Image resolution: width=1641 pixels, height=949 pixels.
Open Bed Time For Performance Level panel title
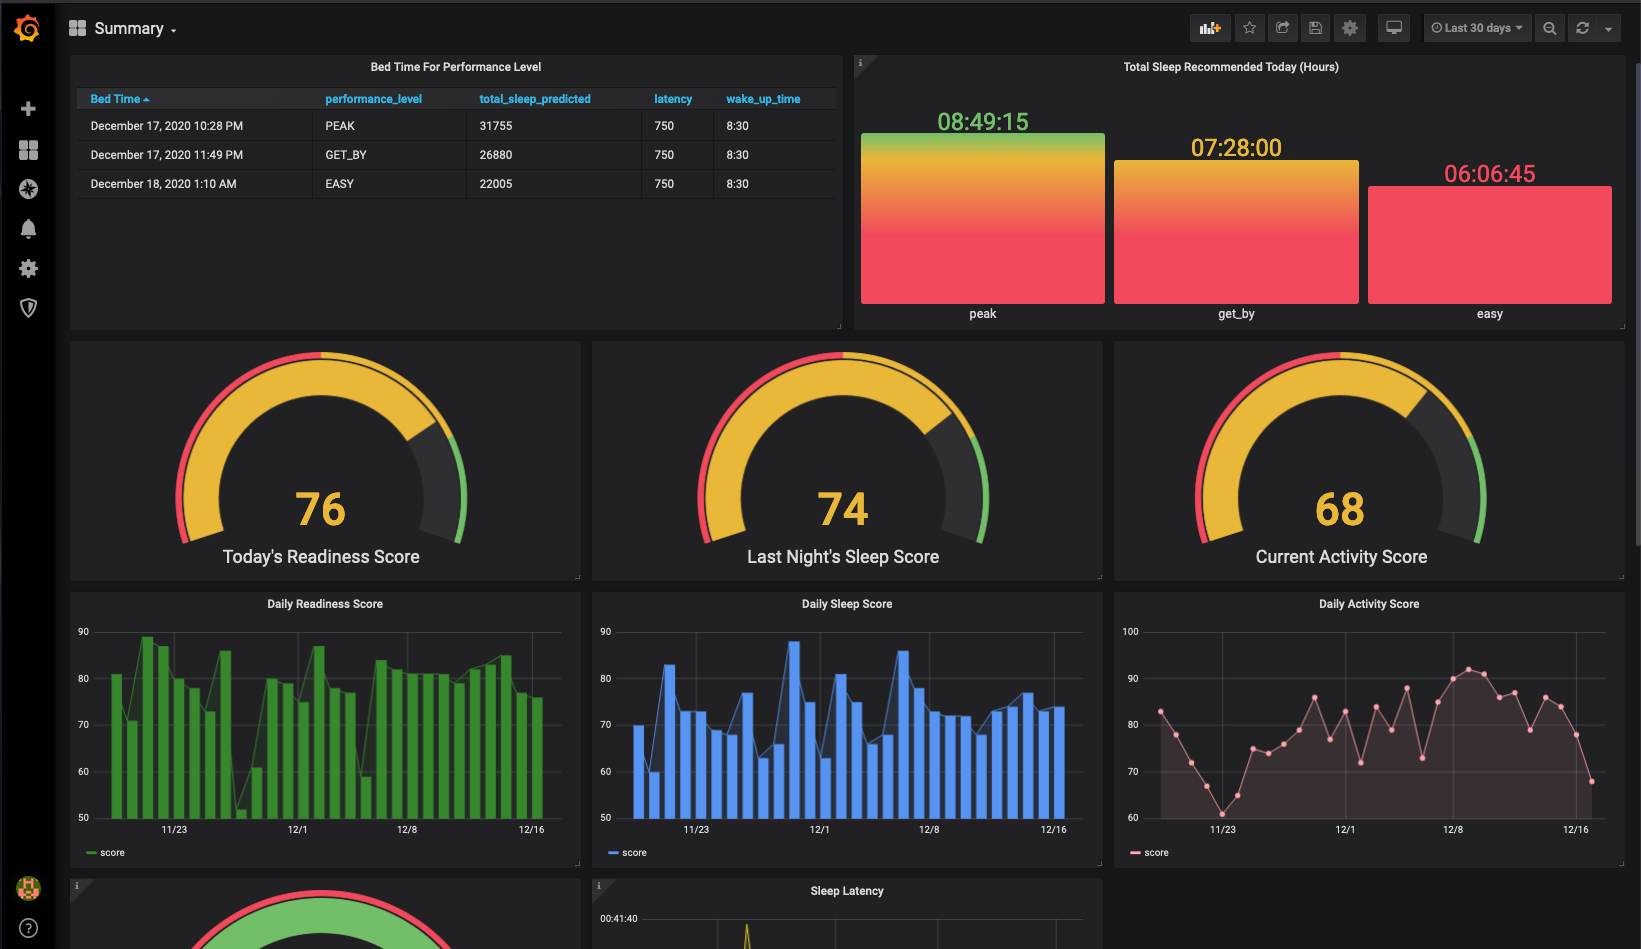pyautogui.click(x=455, y=67)
